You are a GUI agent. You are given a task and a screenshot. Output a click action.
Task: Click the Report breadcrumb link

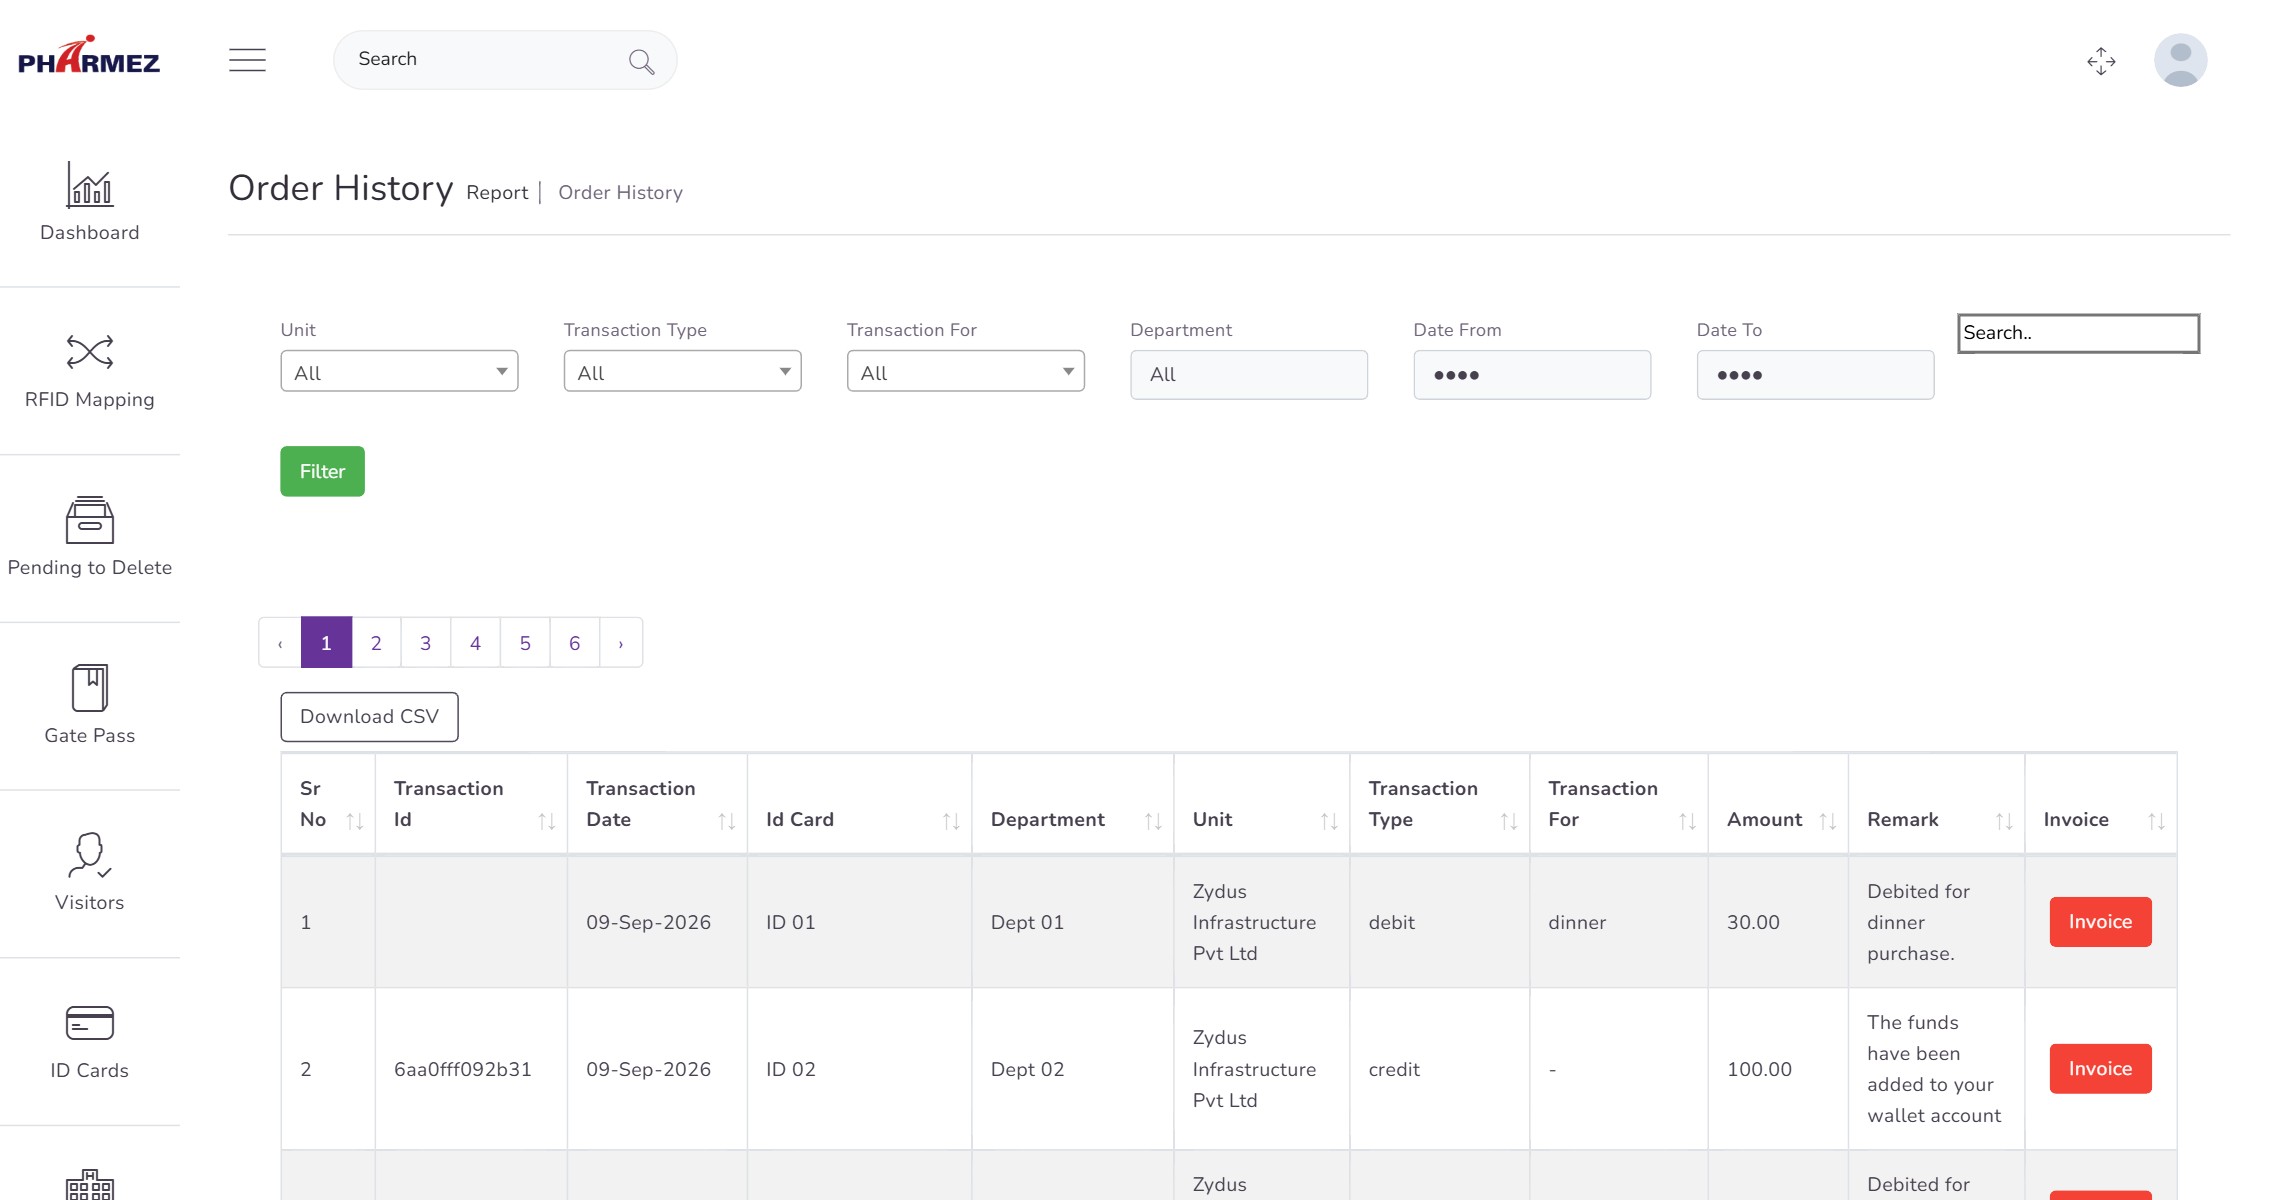[x=497, y=193]
